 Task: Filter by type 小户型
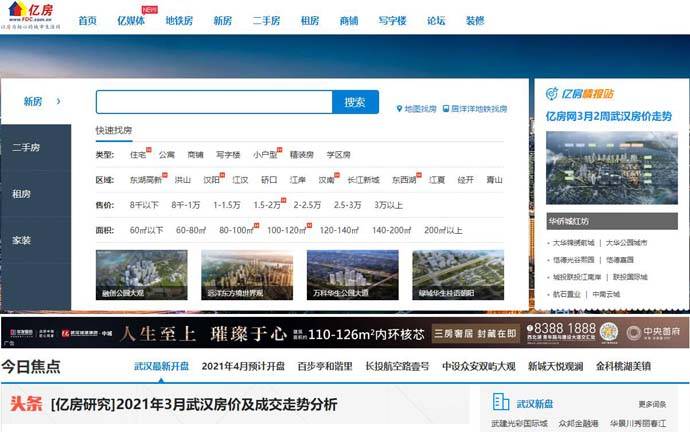click(x=265, y=155)
